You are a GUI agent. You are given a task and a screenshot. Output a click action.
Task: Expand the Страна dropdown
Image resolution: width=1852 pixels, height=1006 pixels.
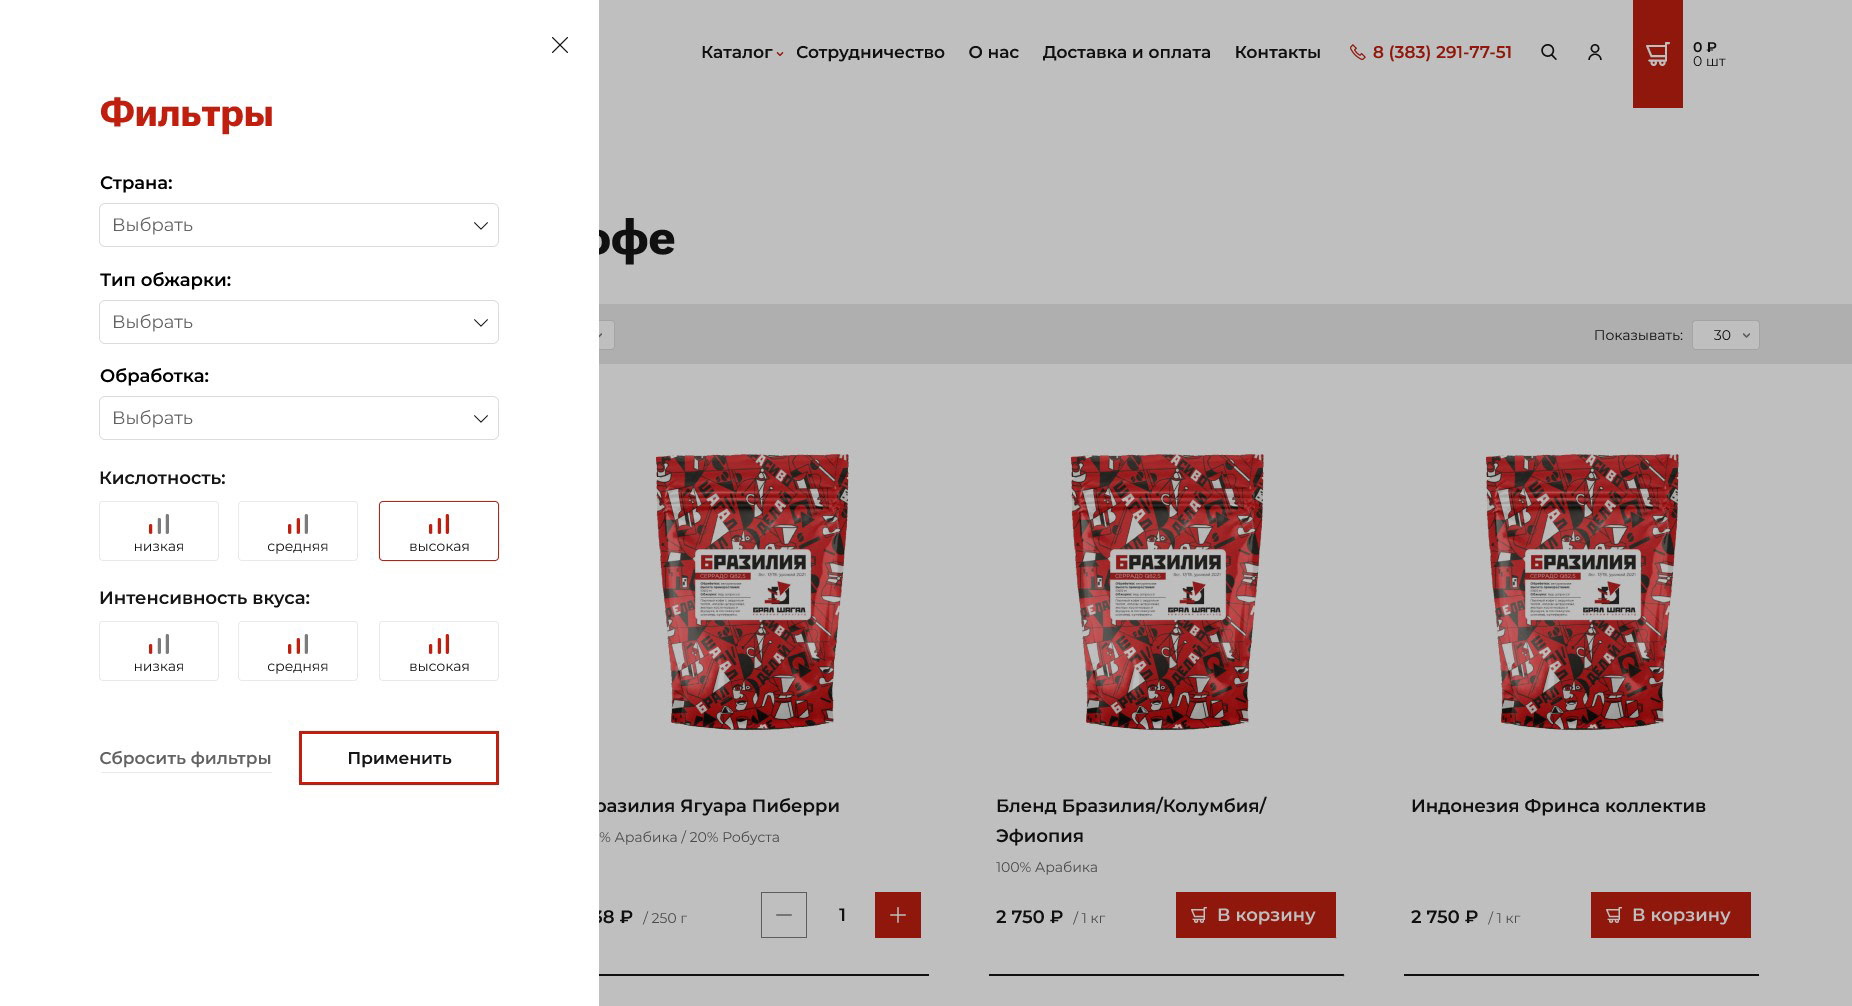tap(299, 225)
